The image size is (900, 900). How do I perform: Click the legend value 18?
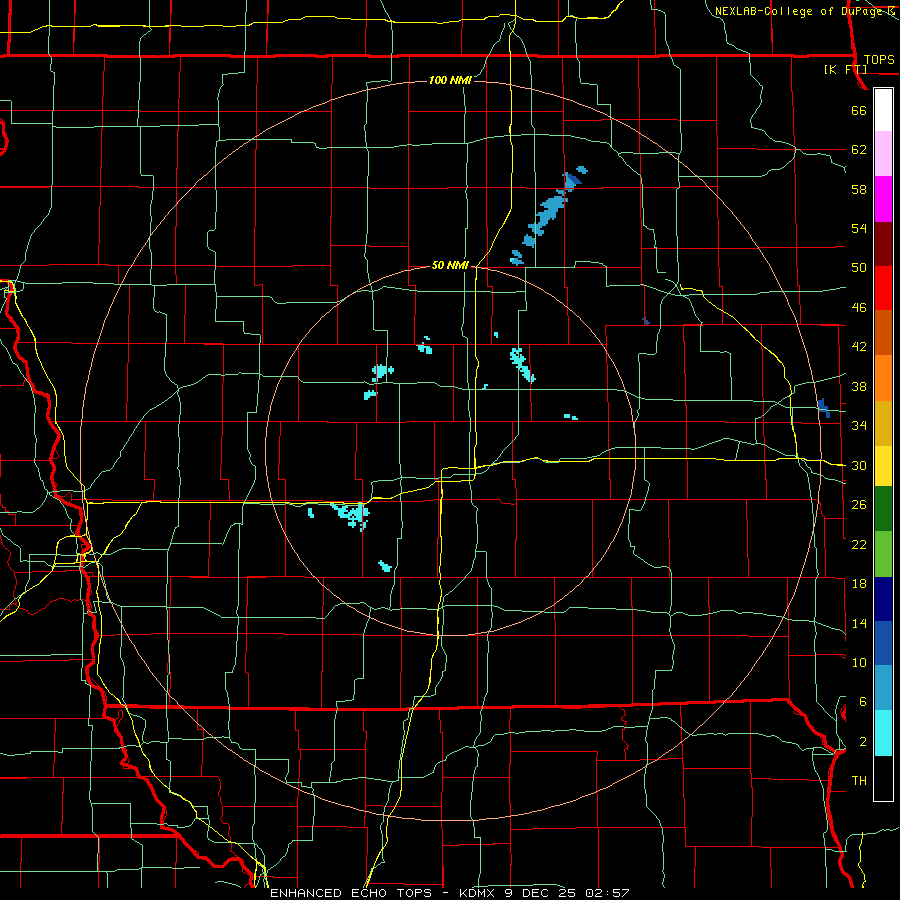tap(859, 584)
